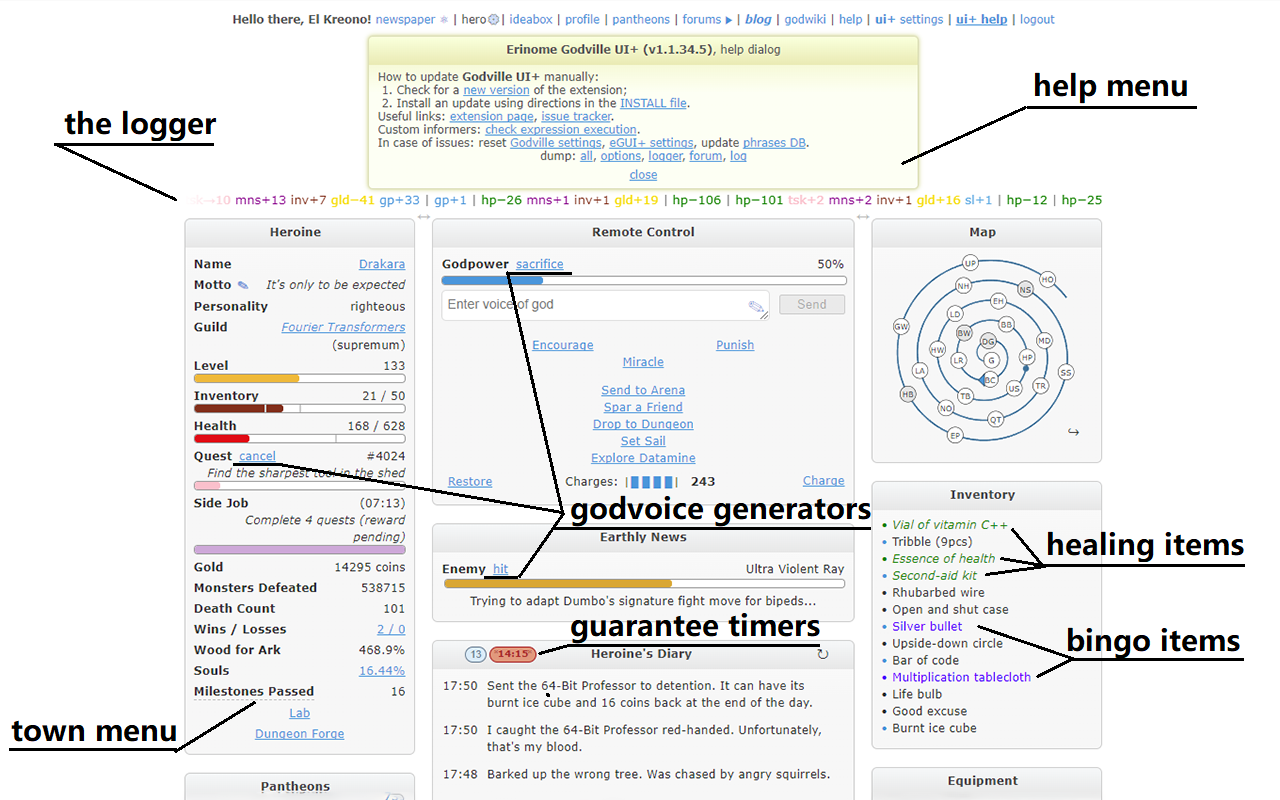Select the HP town node on map

(1026, 357)
